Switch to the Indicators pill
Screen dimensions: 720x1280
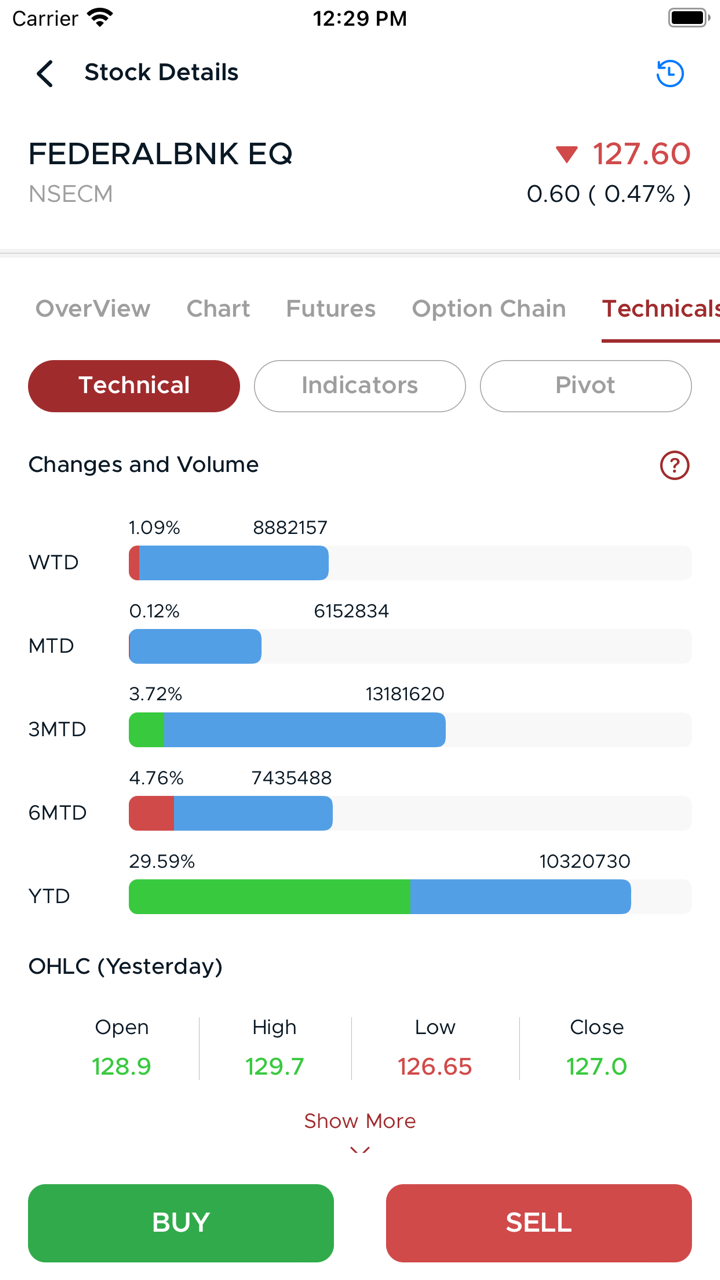click(360, 386)
